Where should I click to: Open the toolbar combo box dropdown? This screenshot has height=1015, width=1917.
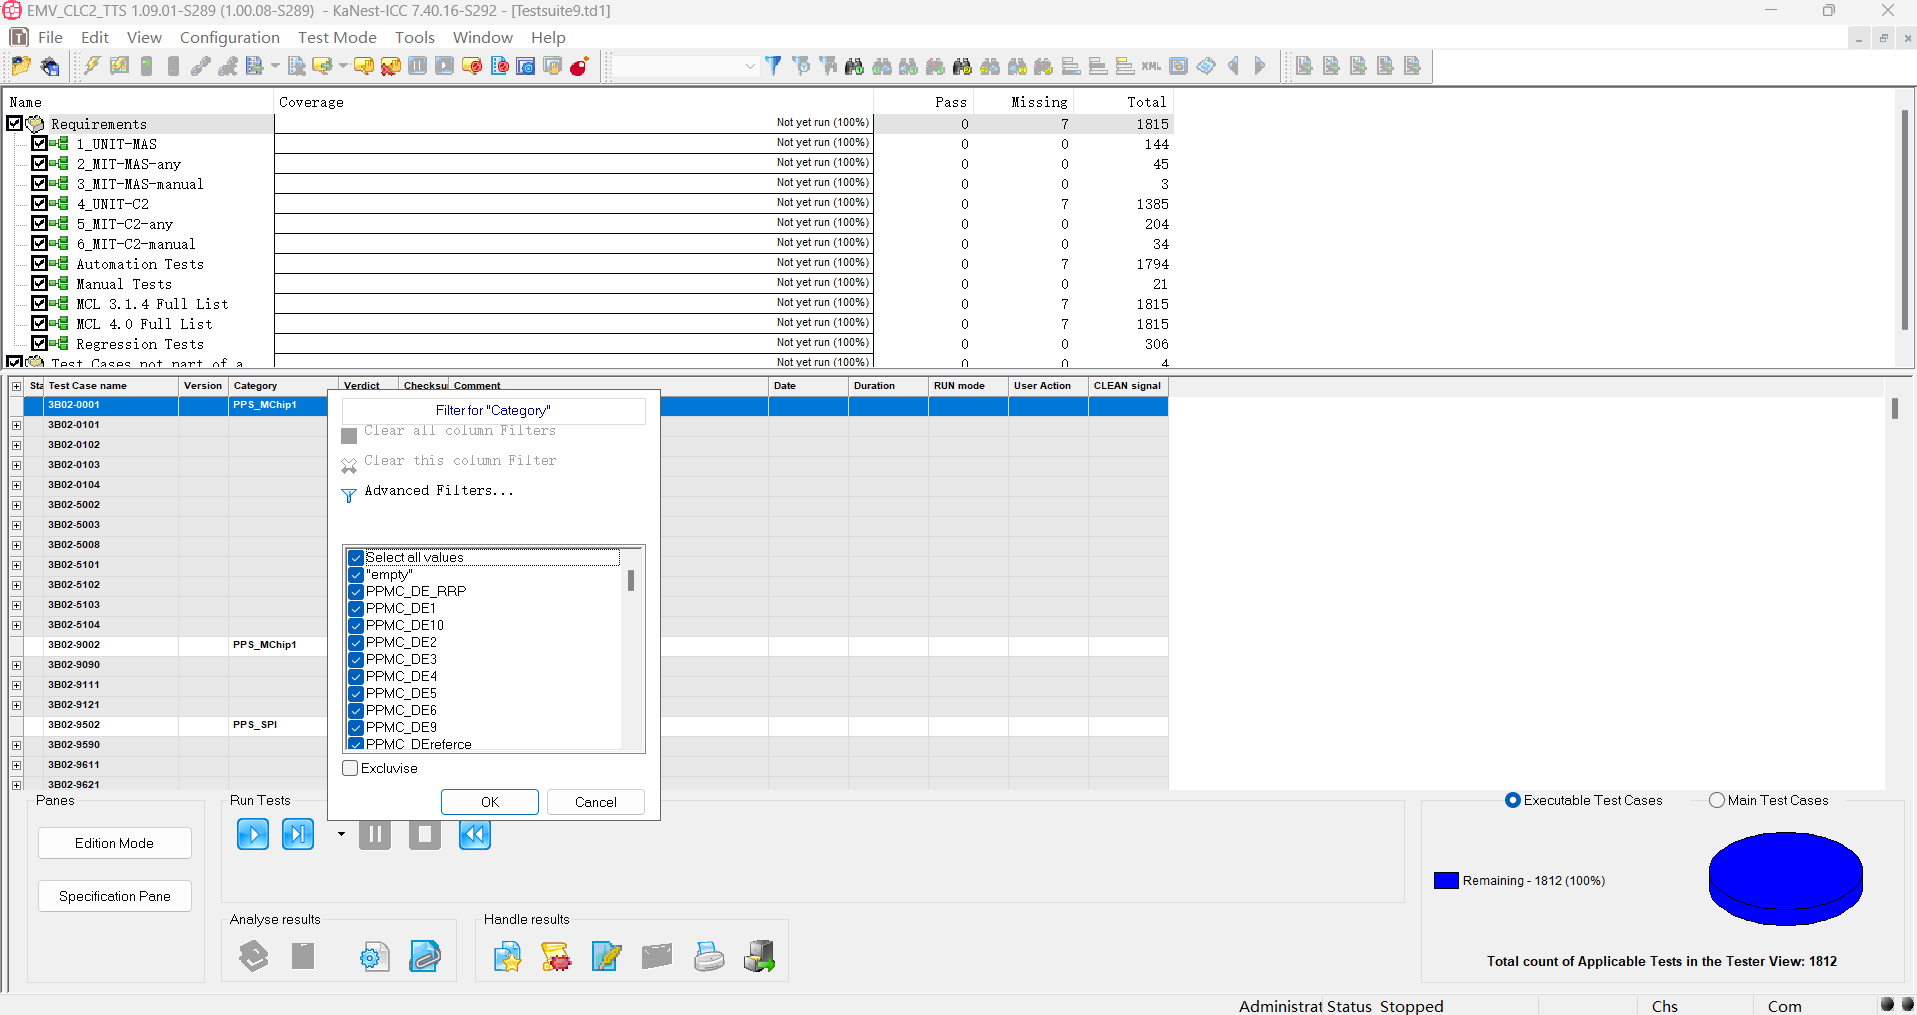click(x=750, y=66)
